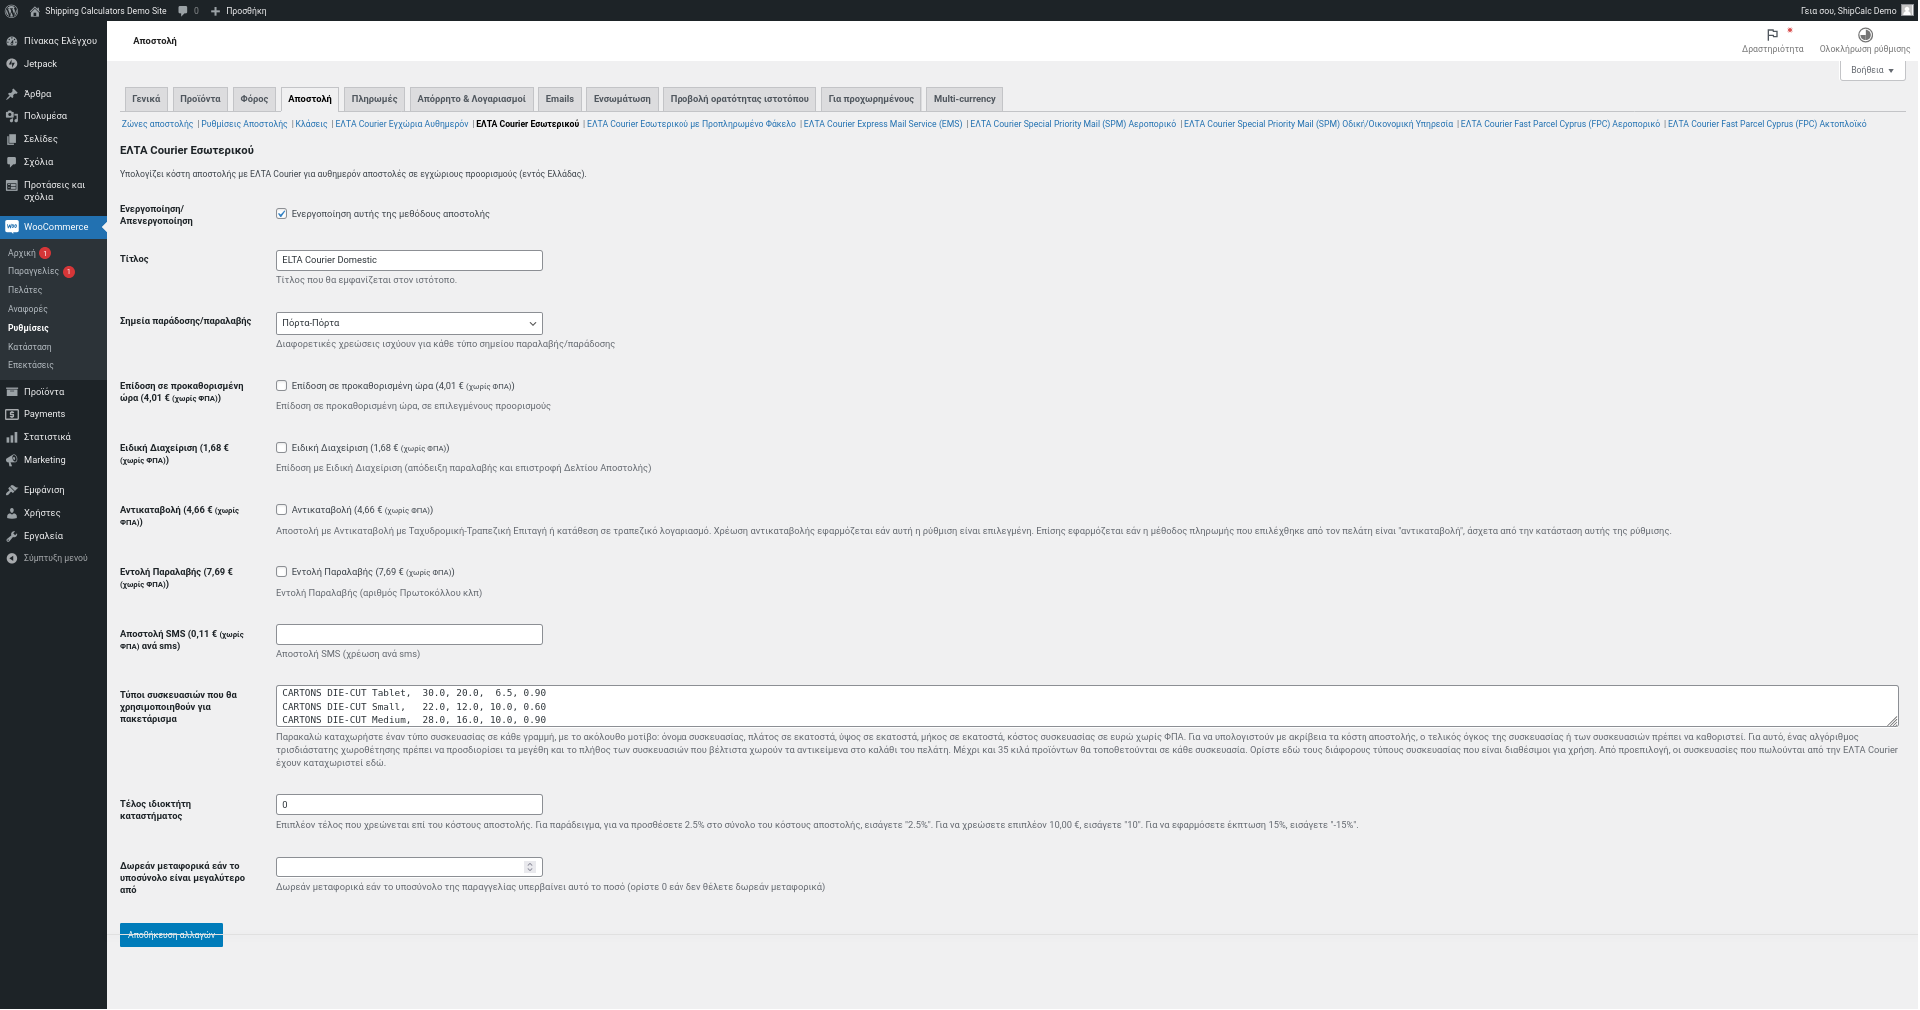Open Σελίδες pages icon

coord(12,139)
